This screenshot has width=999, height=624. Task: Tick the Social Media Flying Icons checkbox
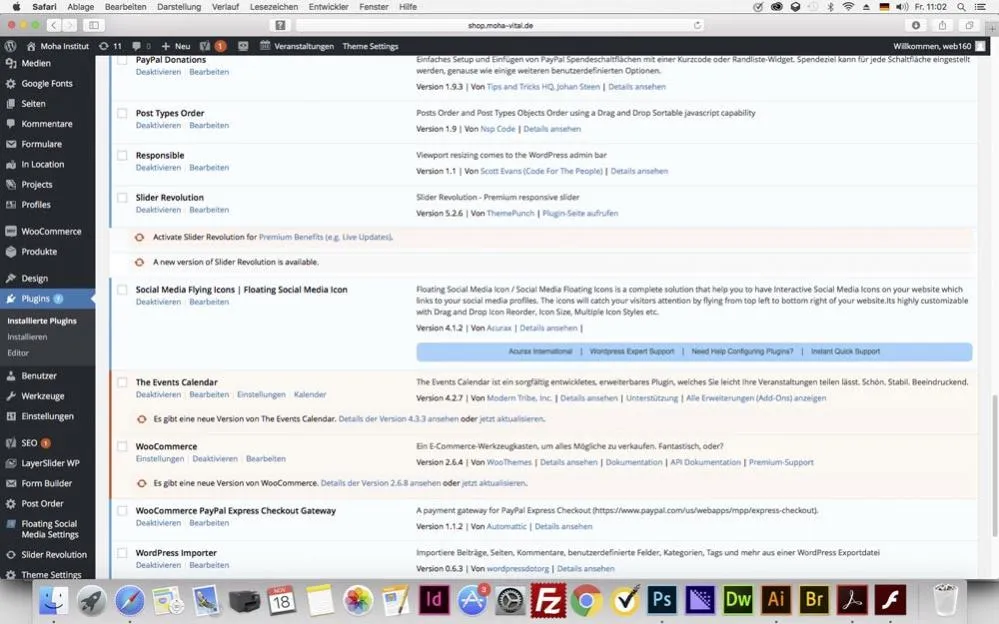click(x=122, y=289)
